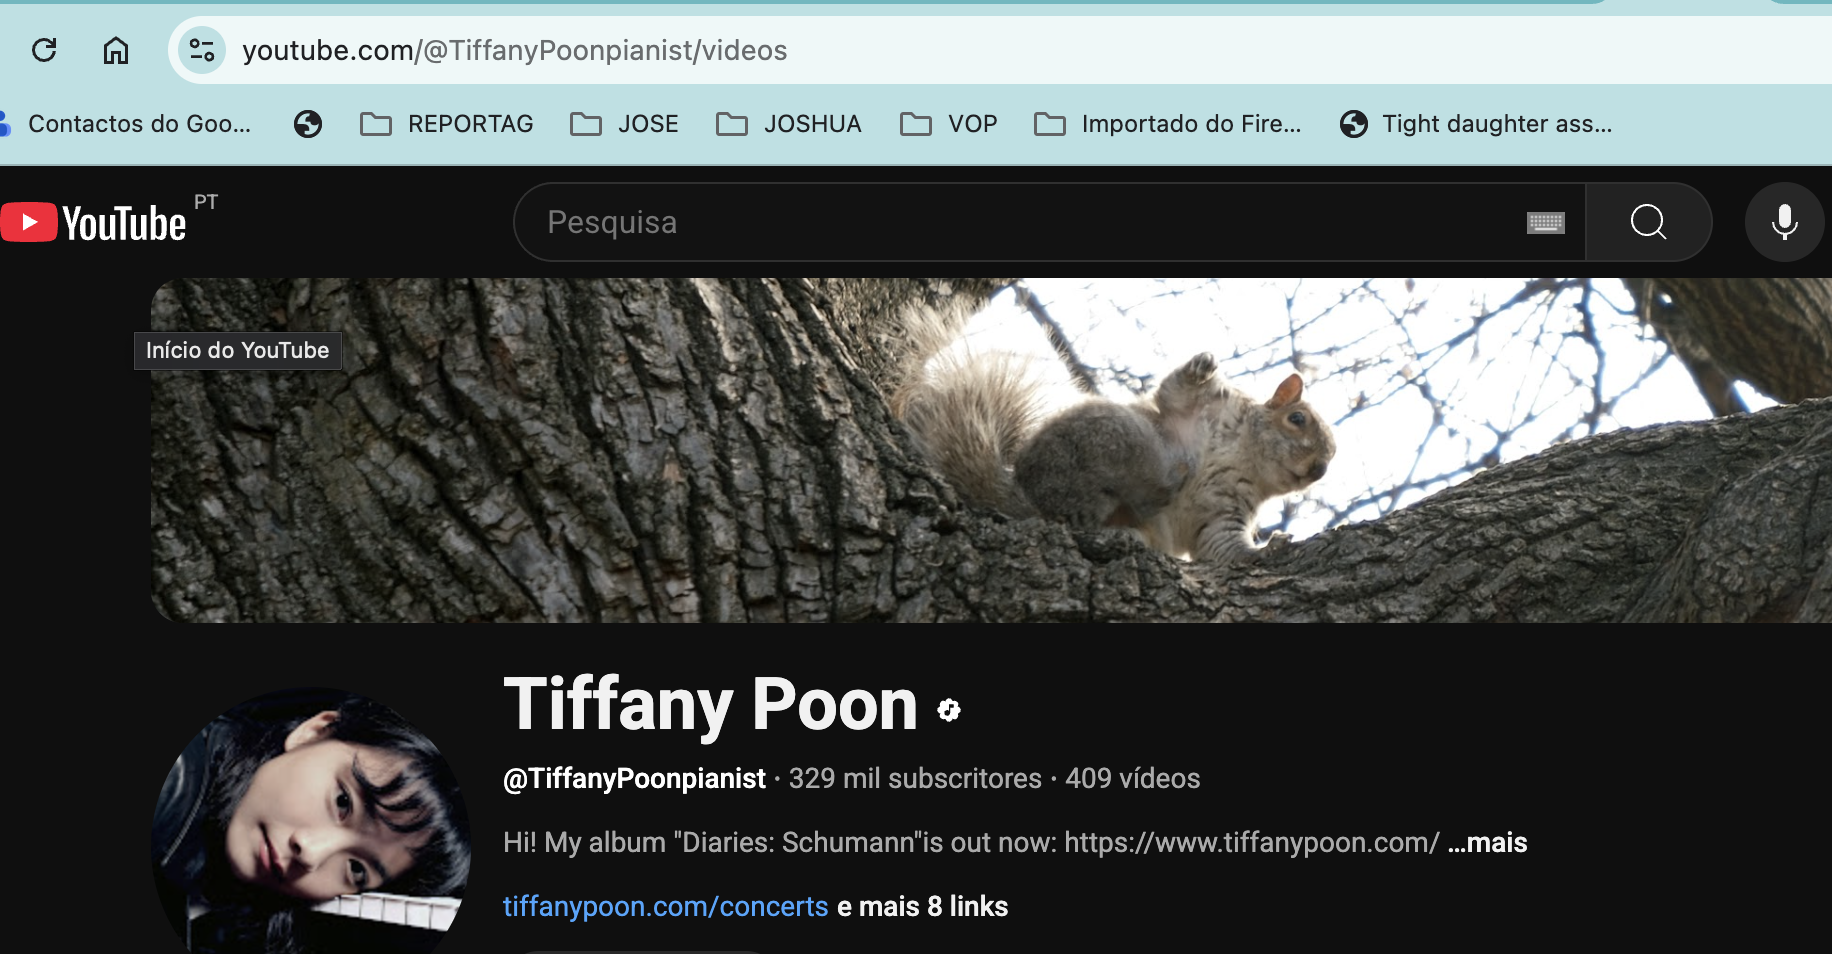Open the tiffanypoon.com/concerts link
Image resolution: width=1832 pixels, height=954 pixels.
(x=665, y=906)
